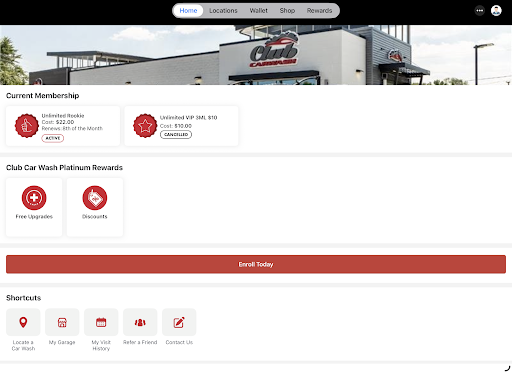
Task: Click the Cost: $22.00 text
Action: (58, 122)
